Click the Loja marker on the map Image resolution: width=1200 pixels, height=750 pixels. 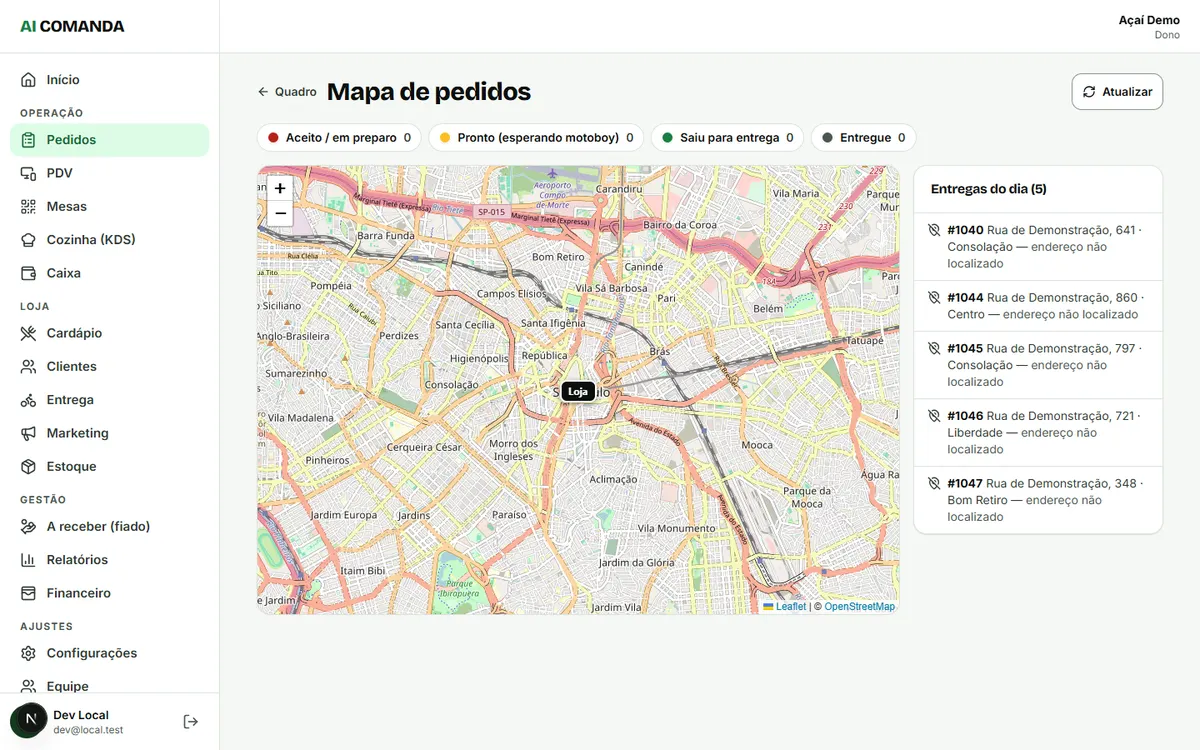578,391
